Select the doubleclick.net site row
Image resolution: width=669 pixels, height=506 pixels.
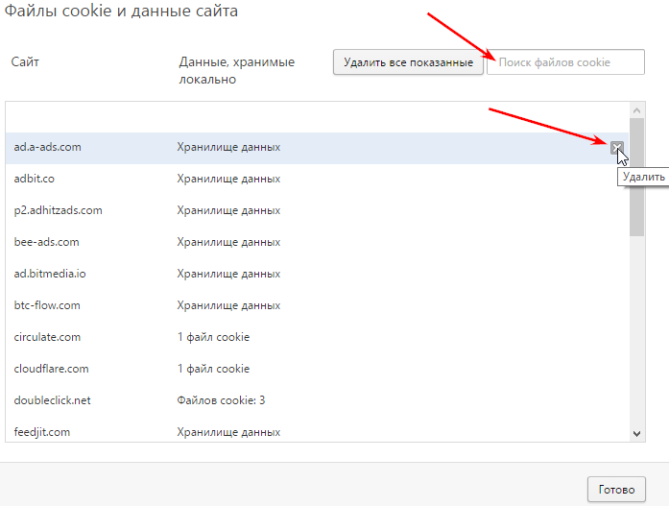click(x=317, y=400)
